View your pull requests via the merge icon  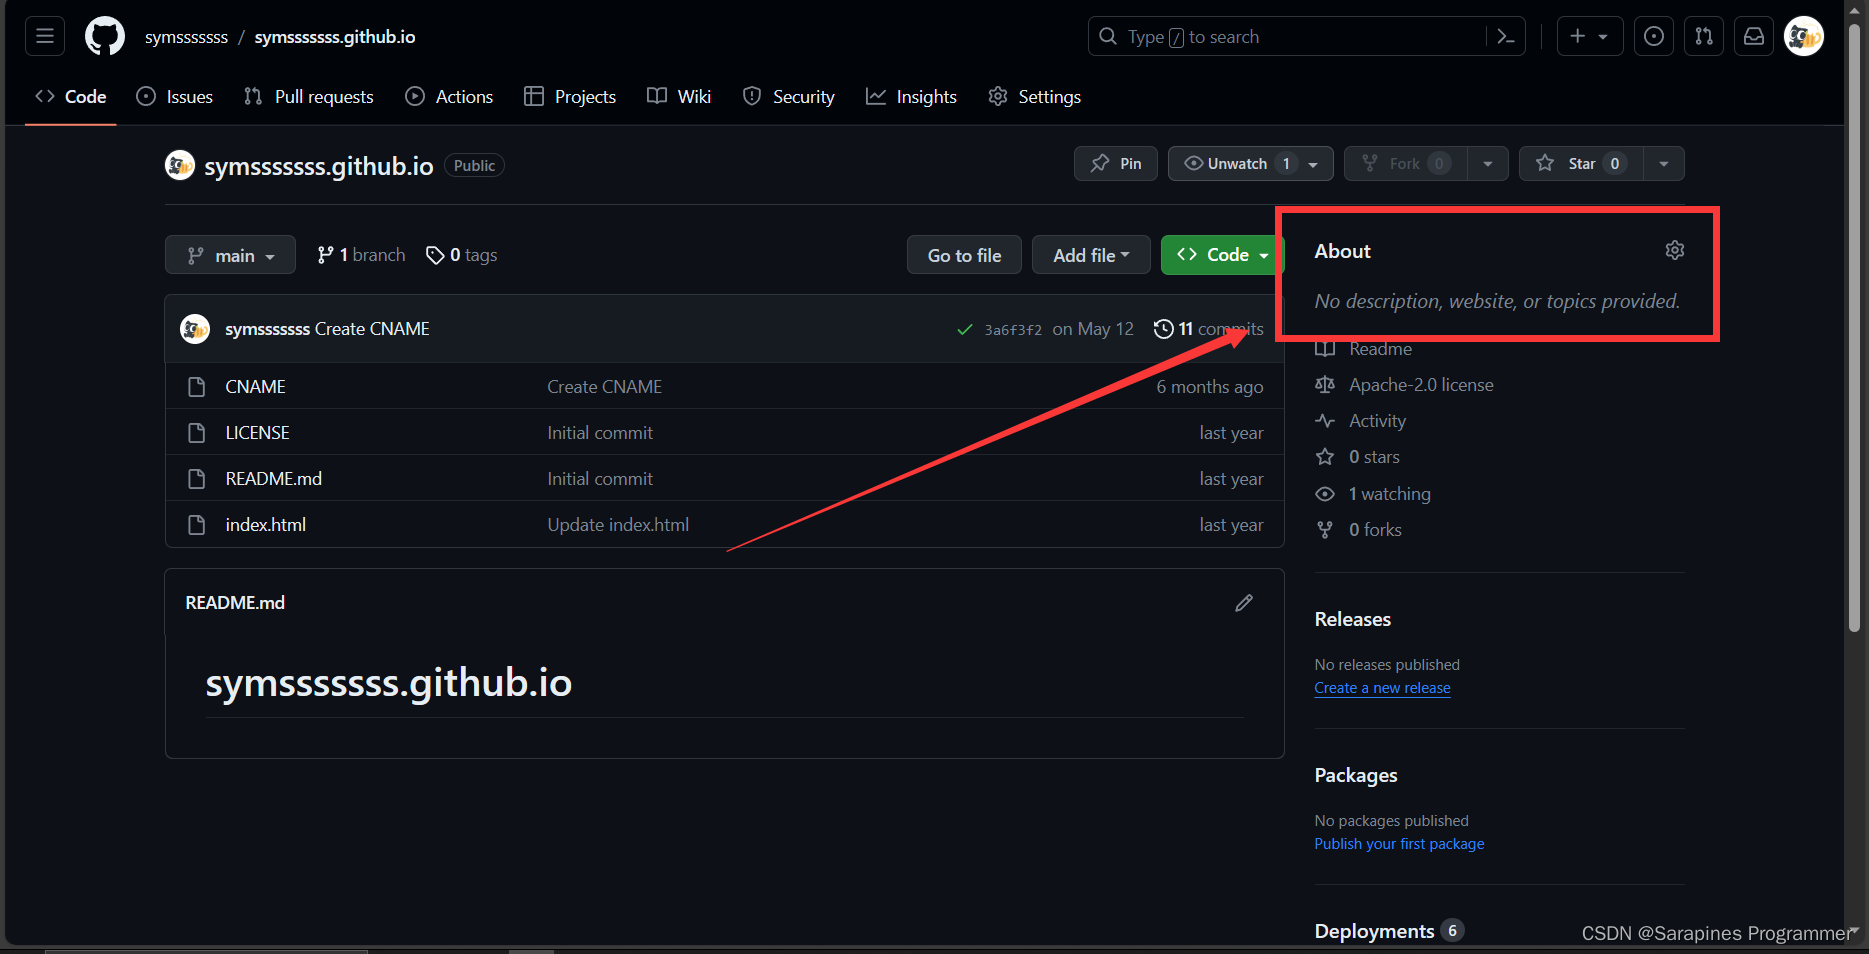1703,36
